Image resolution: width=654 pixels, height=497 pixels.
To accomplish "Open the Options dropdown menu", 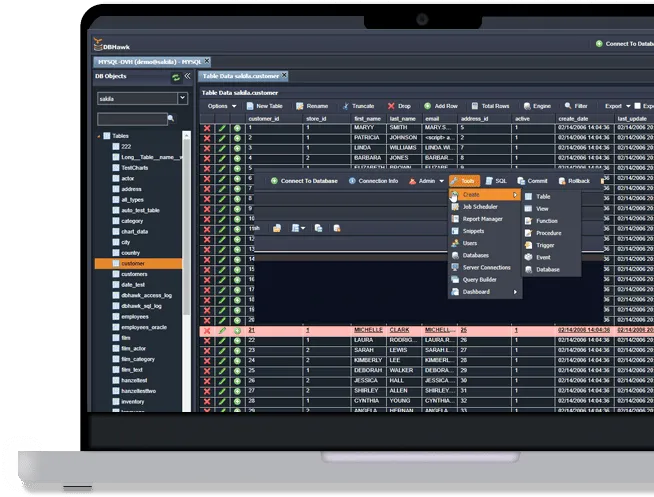I will click(222, 105).
